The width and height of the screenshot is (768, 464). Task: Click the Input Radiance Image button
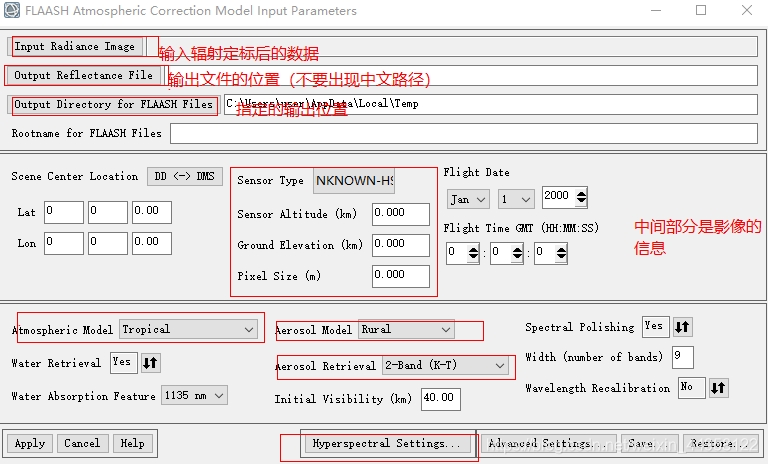pos(76,47)
